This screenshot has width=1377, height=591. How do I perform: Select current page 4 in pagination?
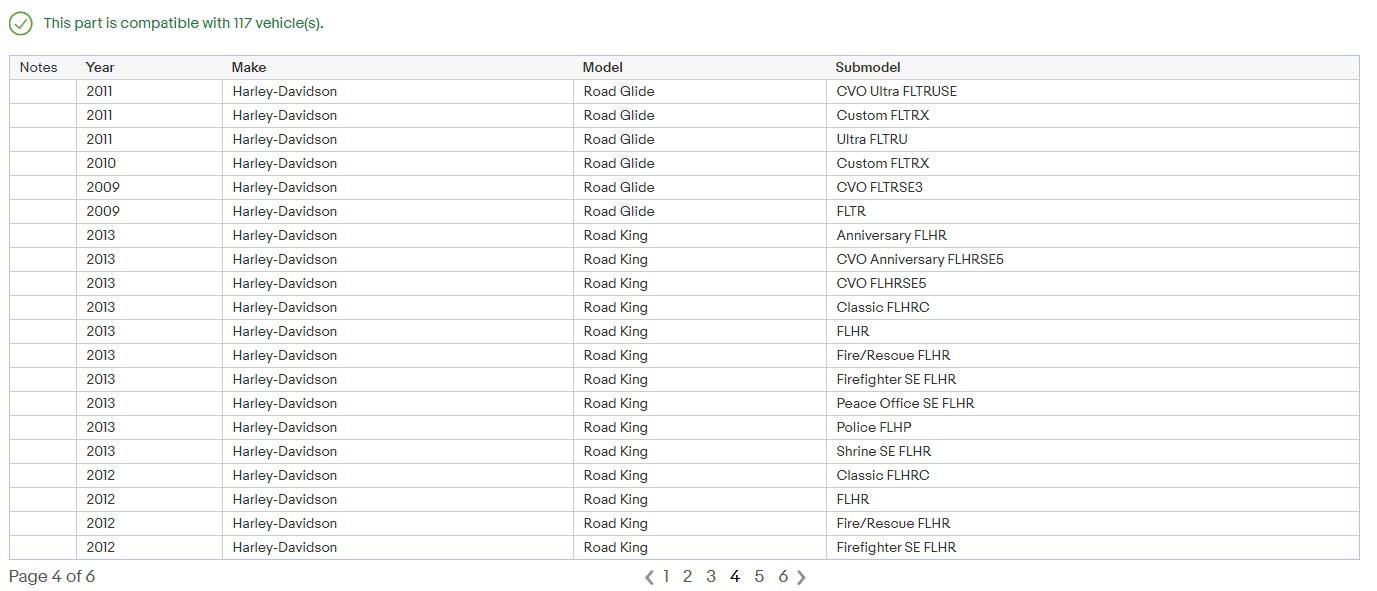(735, 576)
